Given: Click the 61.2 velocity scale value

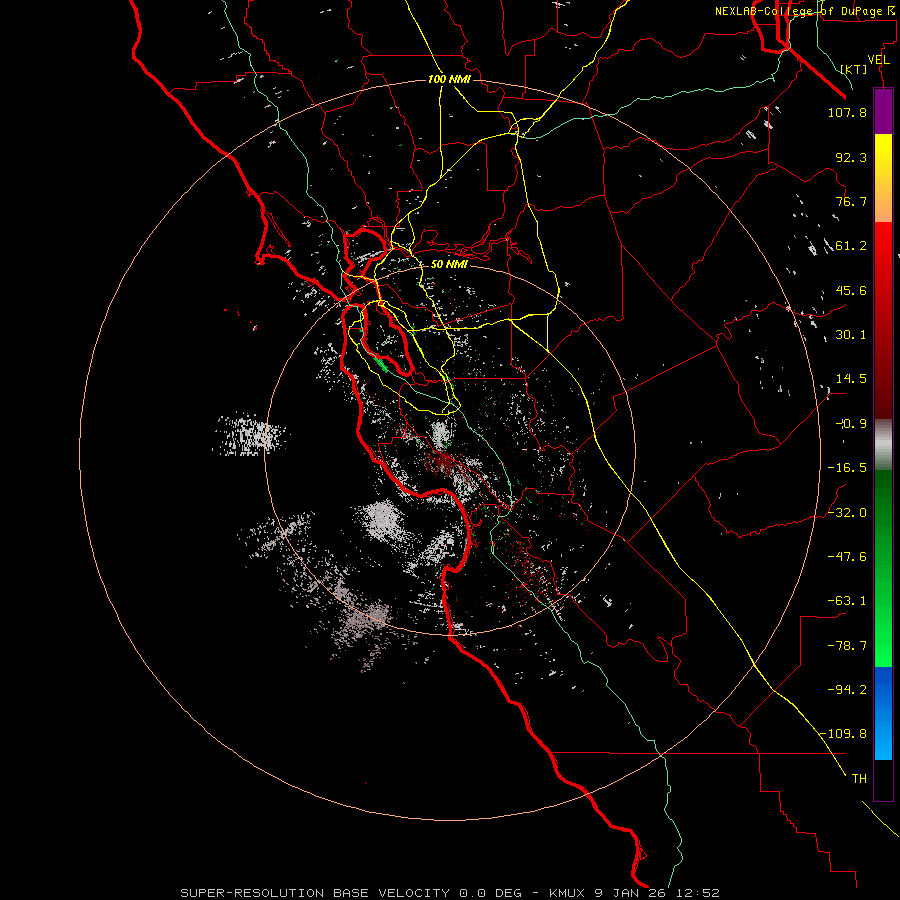Looking at the screenshot, I should pyautogui.click(x=851, y=246).
